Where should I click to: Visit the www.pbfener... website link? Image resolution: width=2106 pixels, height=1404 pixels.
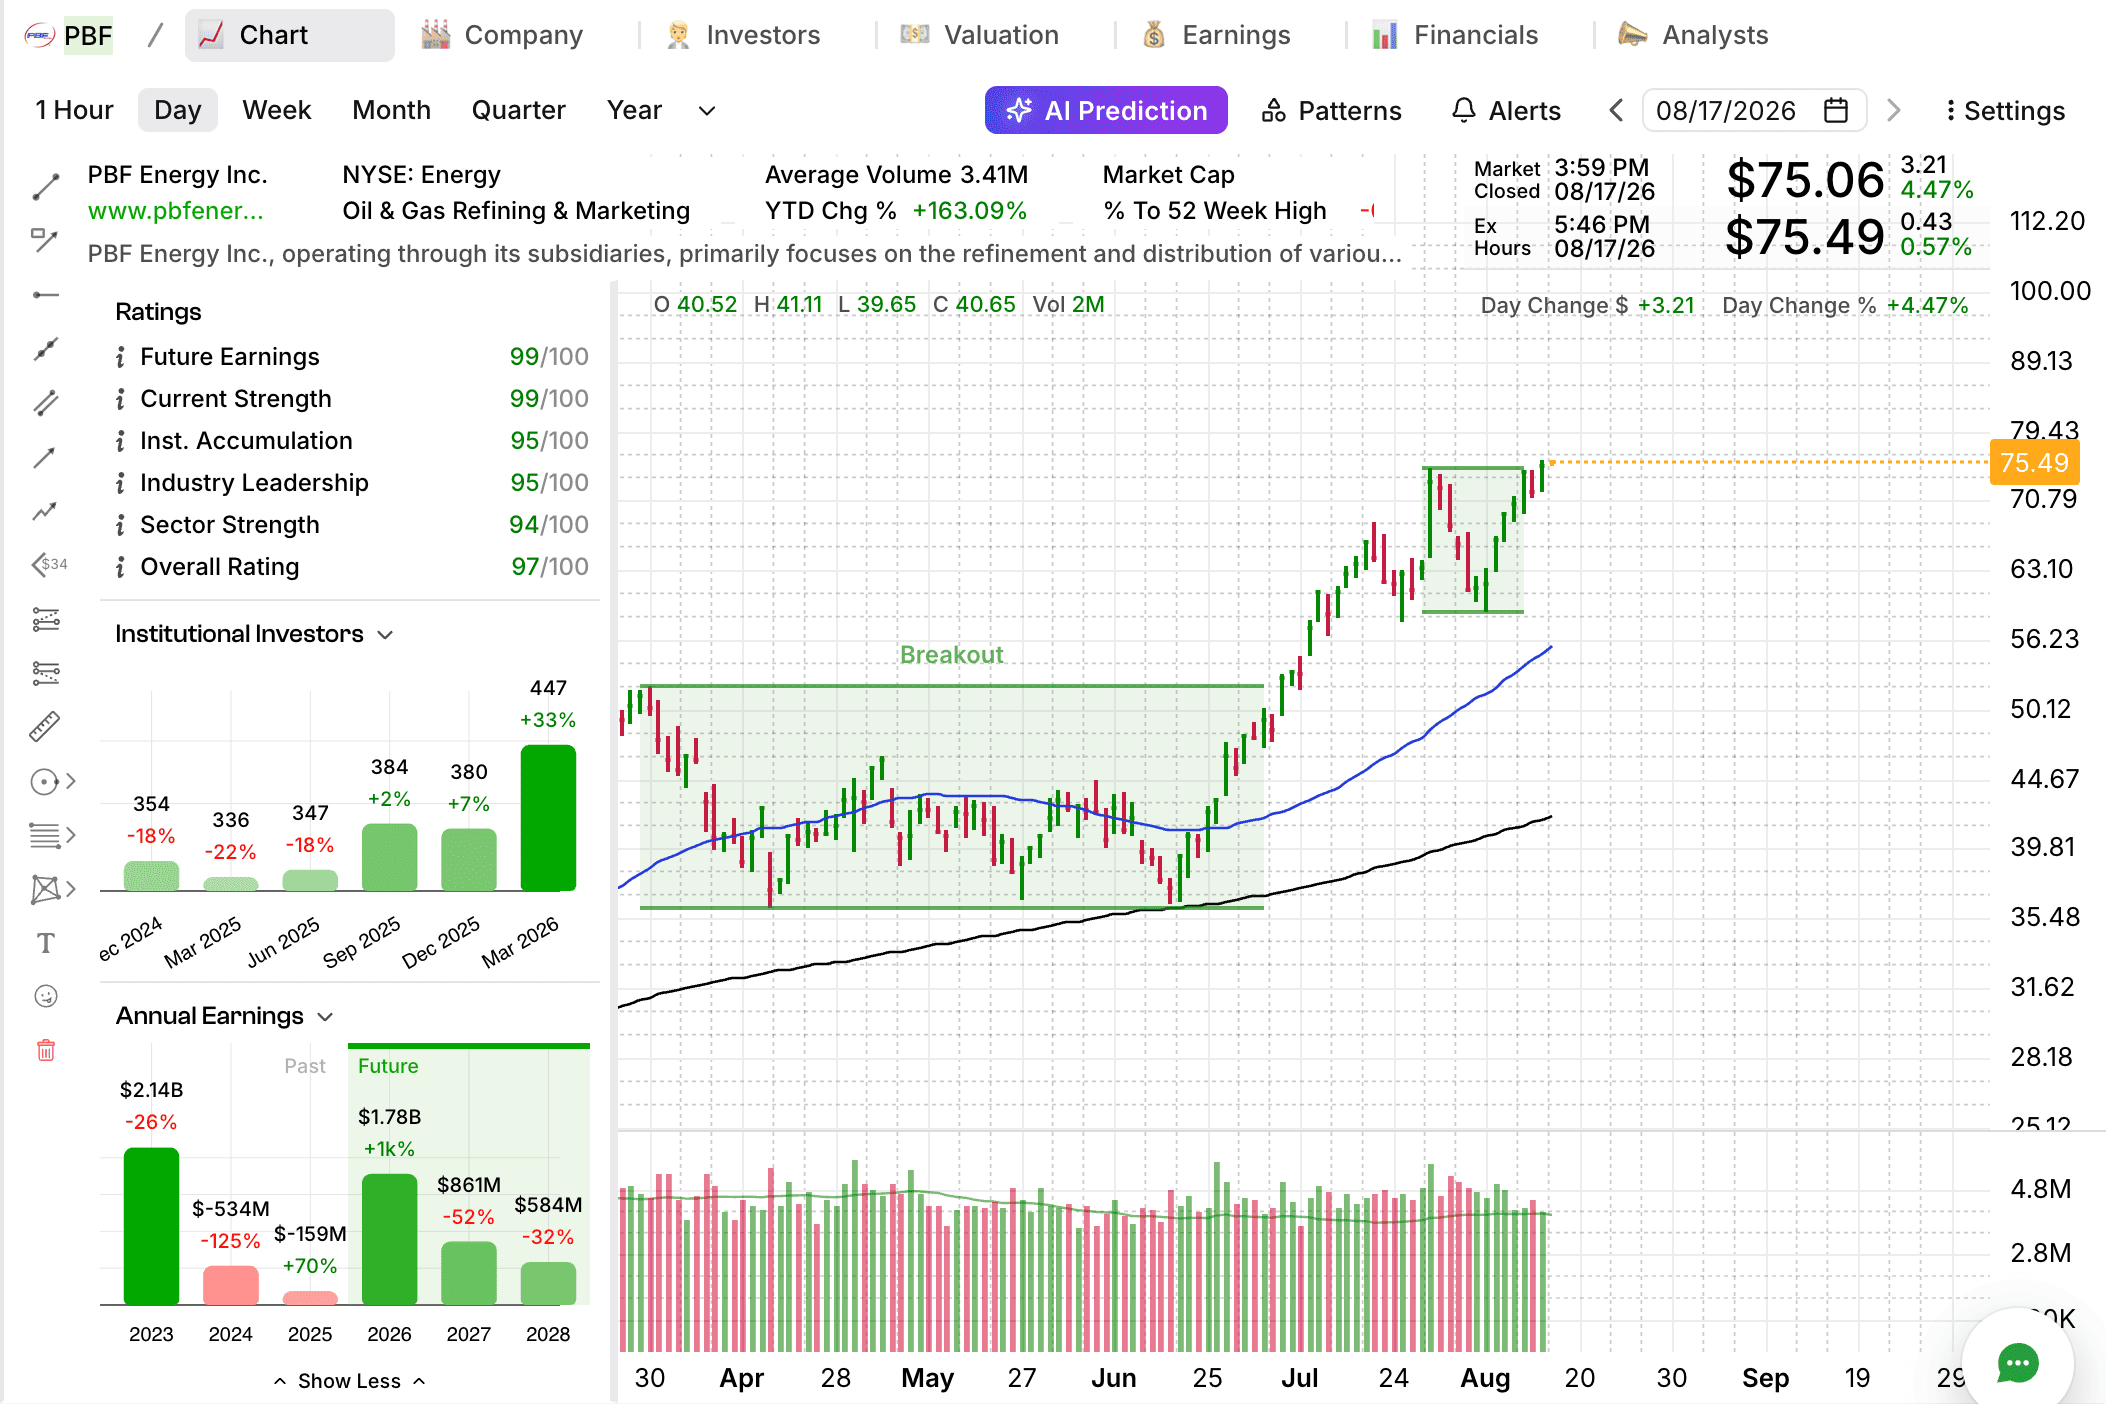(176, 211)
